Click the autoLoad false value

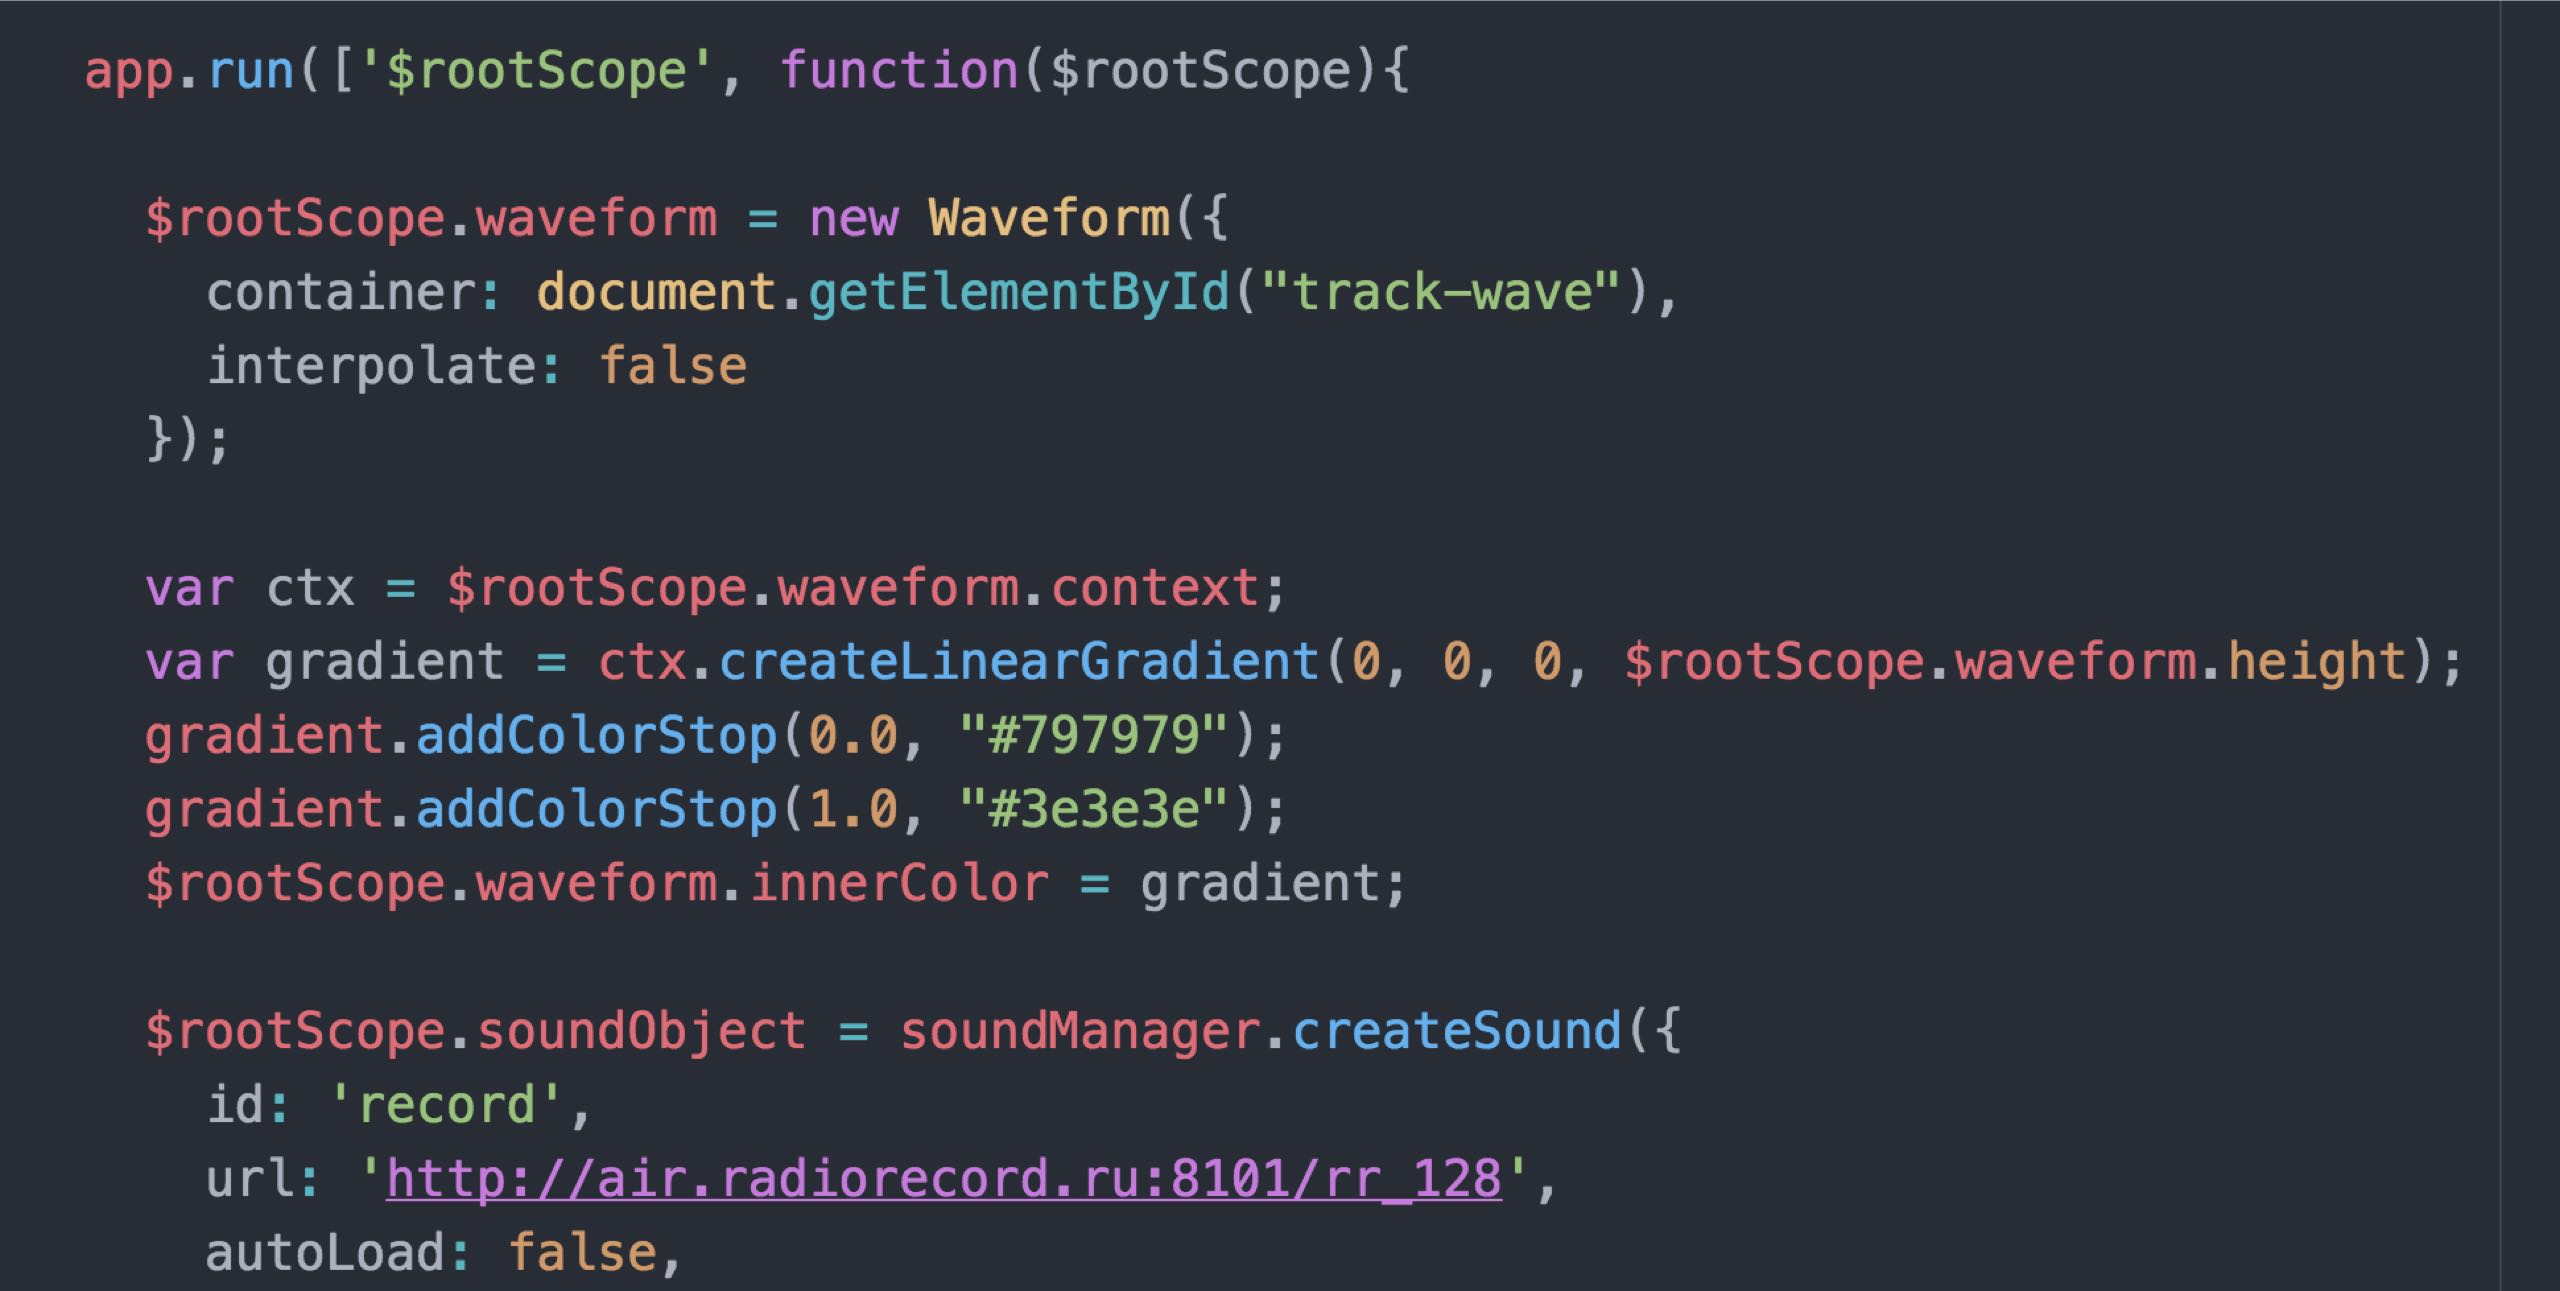[582, 1253]
